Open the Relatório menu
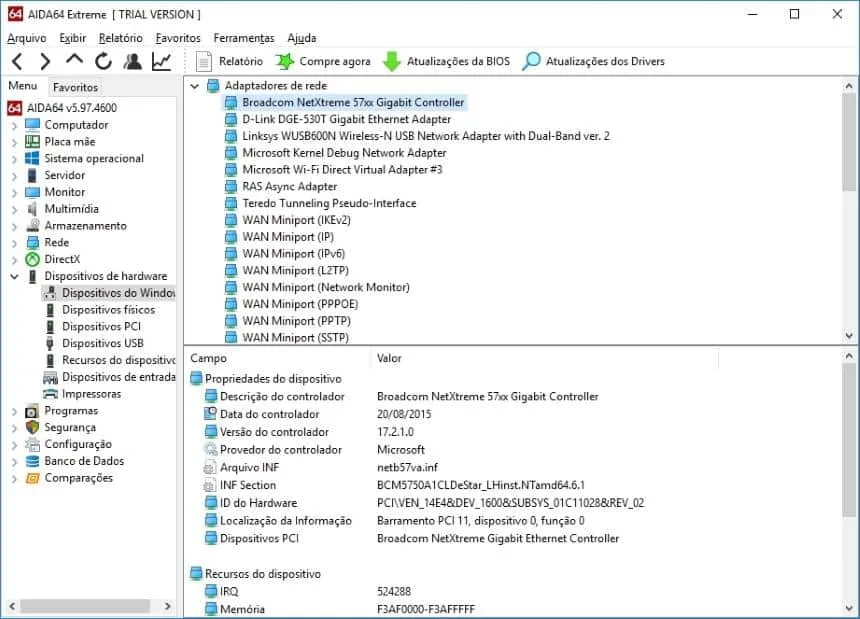This screenshot has height=619, width=860. pos(121,38)
